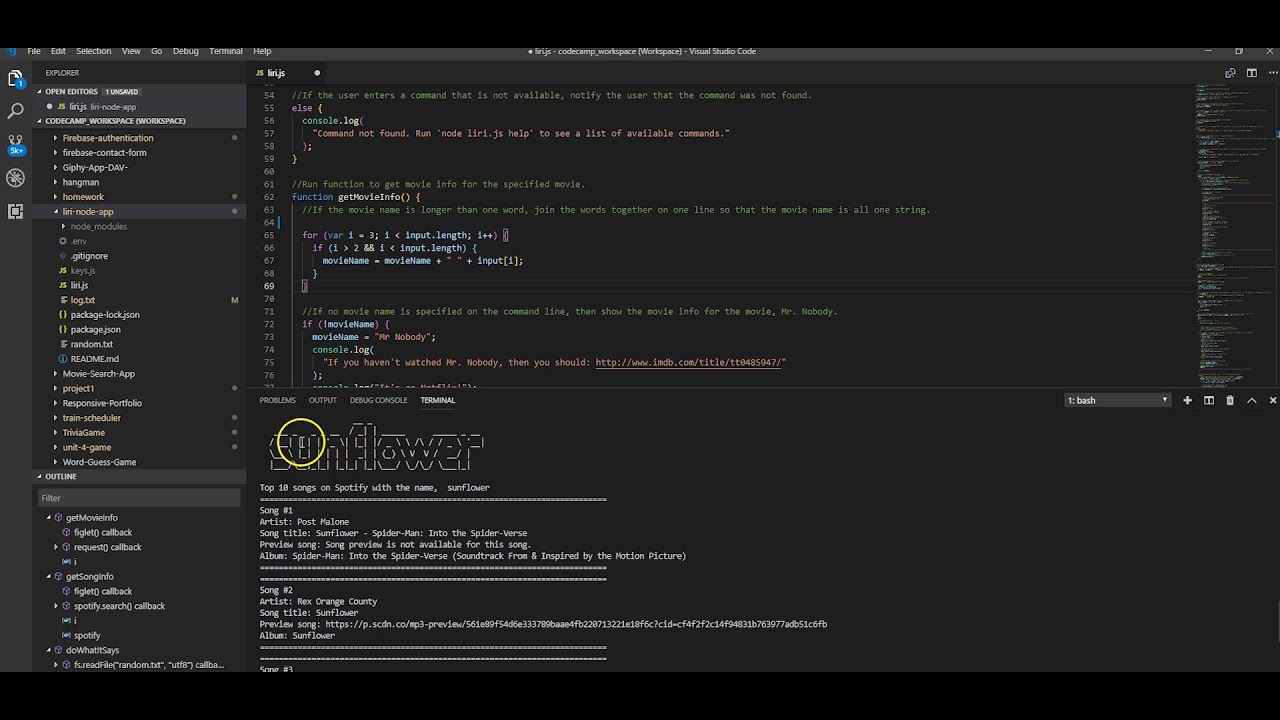Viewport: 1280px width, 720px height.
Task: Kill the terminal with trash icon
Action: pos(1230,400)
